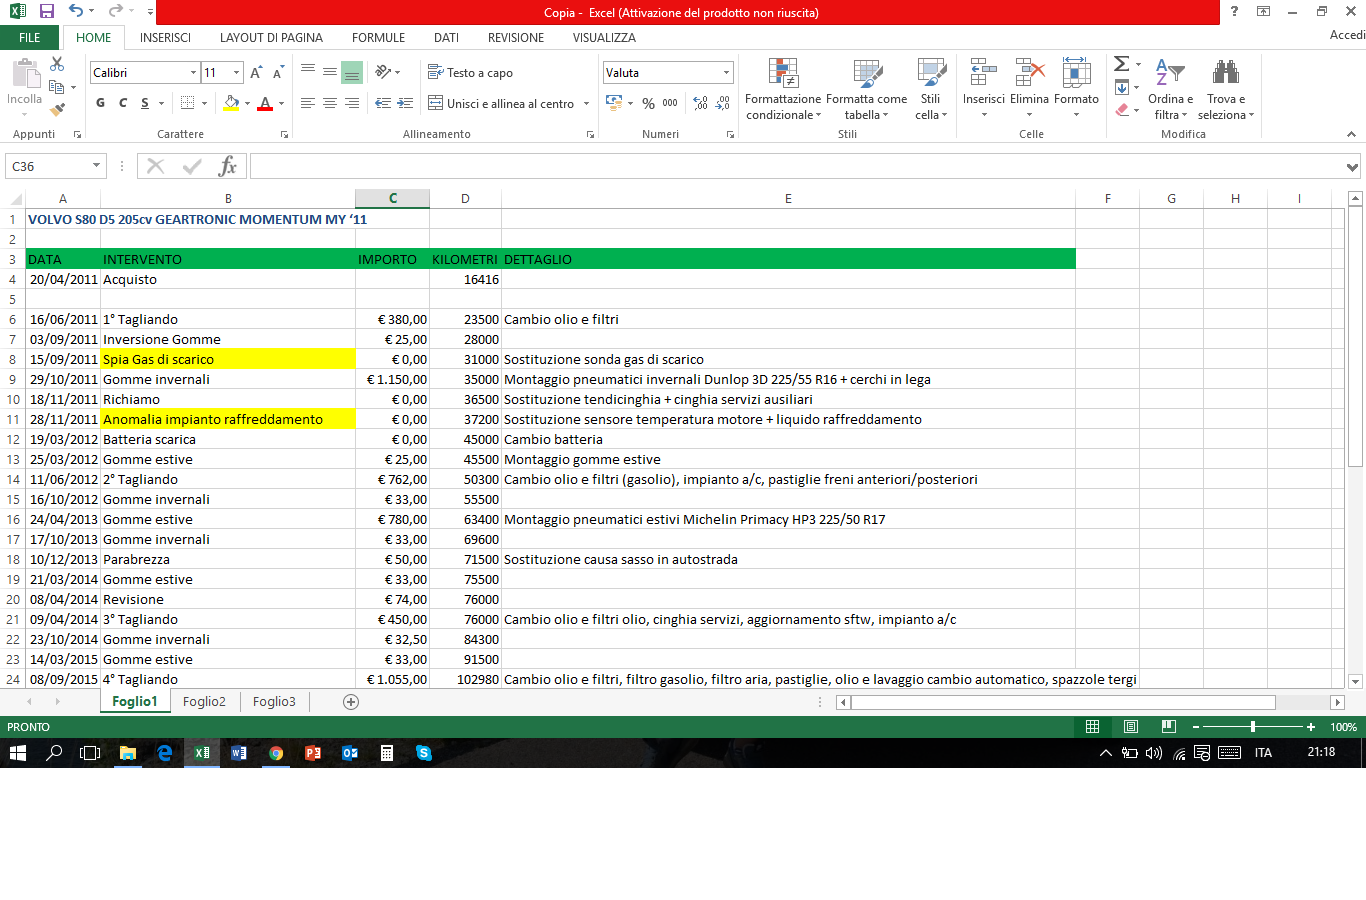Align text left in the cell

[308, 103]
